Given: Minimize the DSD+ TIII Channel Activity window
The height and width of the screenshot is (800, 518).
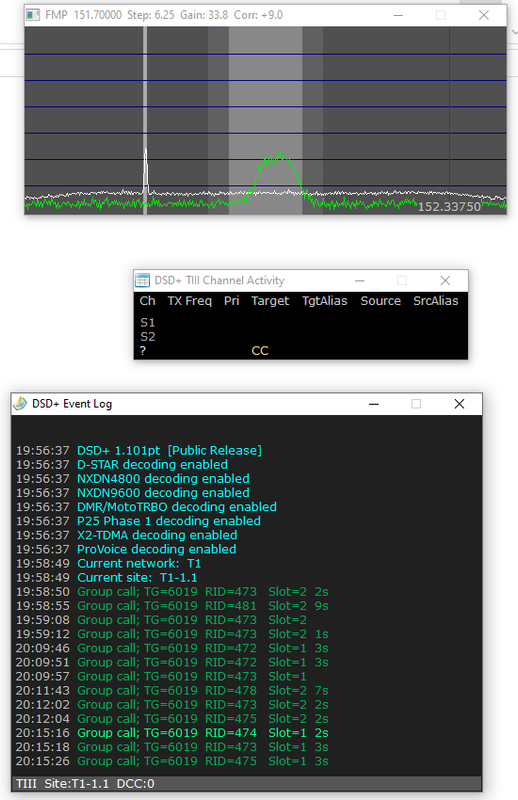Looking at the screenshot, I should click(x=360, y=281).
